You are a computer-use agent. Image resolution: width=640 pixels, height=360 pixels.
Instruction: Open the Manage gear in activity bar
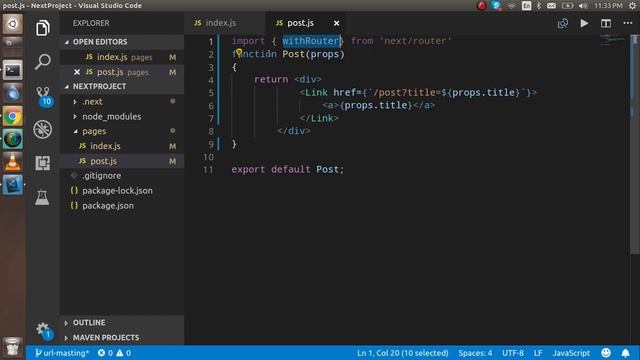tap(43, 330)
